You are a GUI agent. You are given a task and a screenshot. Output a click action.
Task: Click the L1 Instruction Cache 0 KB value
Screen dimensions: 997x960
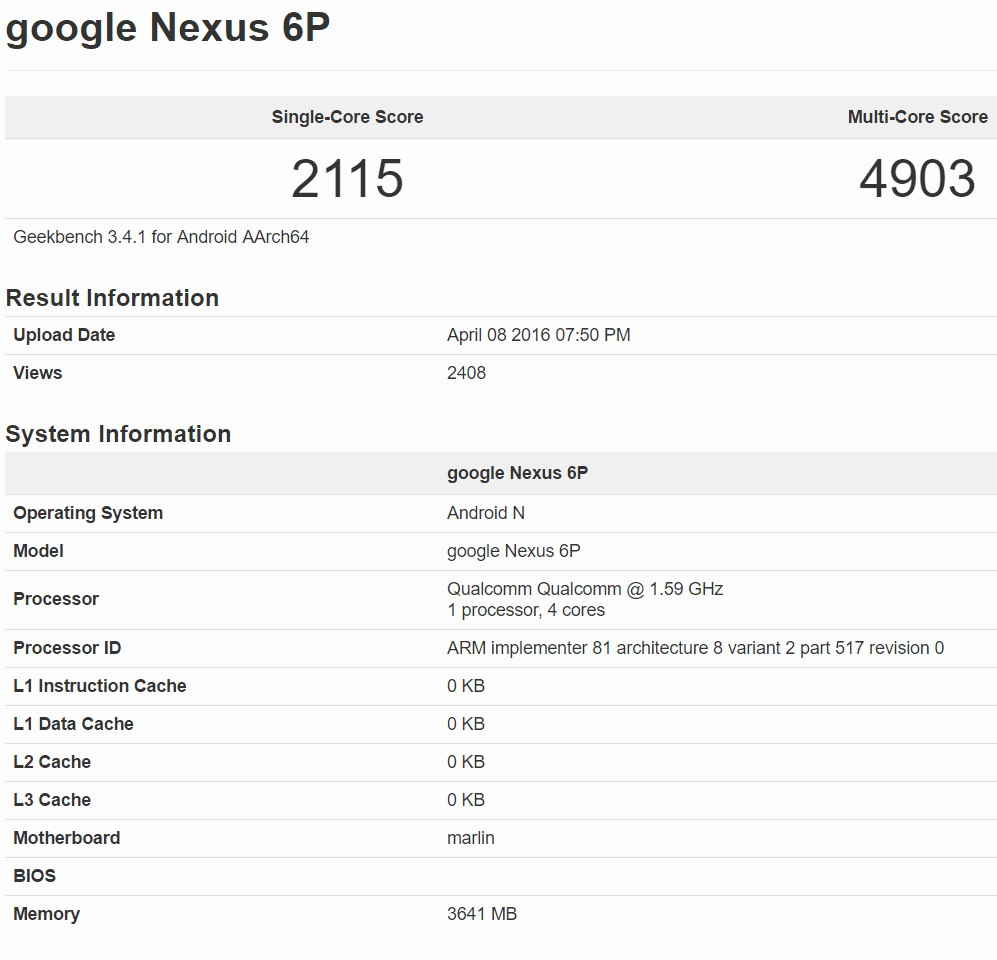(466, 686)
